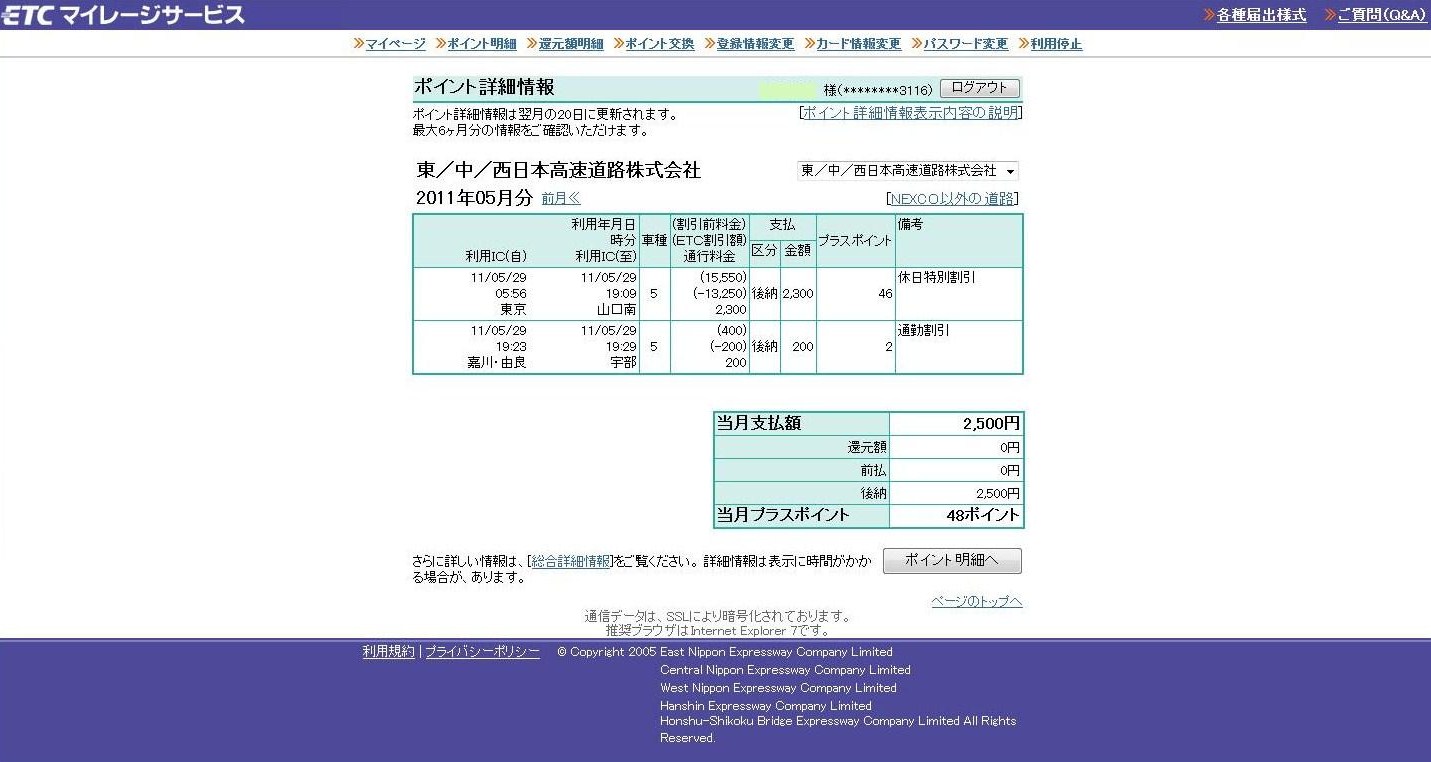
Task: Go to 還元額明細 in the navigation
Action: pyautogui.click(x=570, y=44)
